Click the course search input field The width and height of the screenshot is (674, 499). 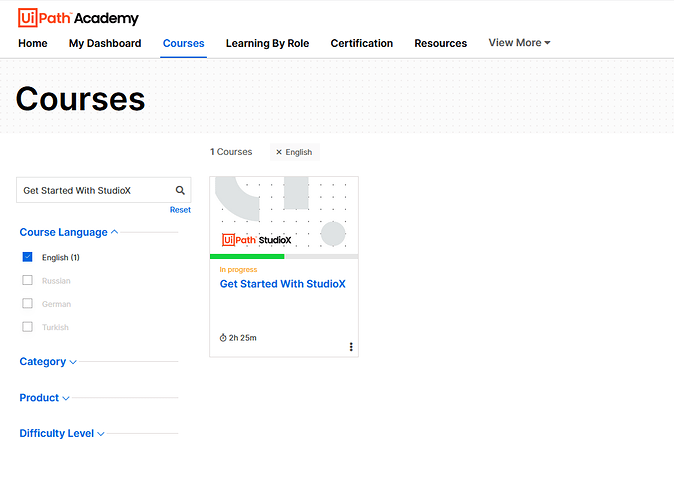(104, 190)
